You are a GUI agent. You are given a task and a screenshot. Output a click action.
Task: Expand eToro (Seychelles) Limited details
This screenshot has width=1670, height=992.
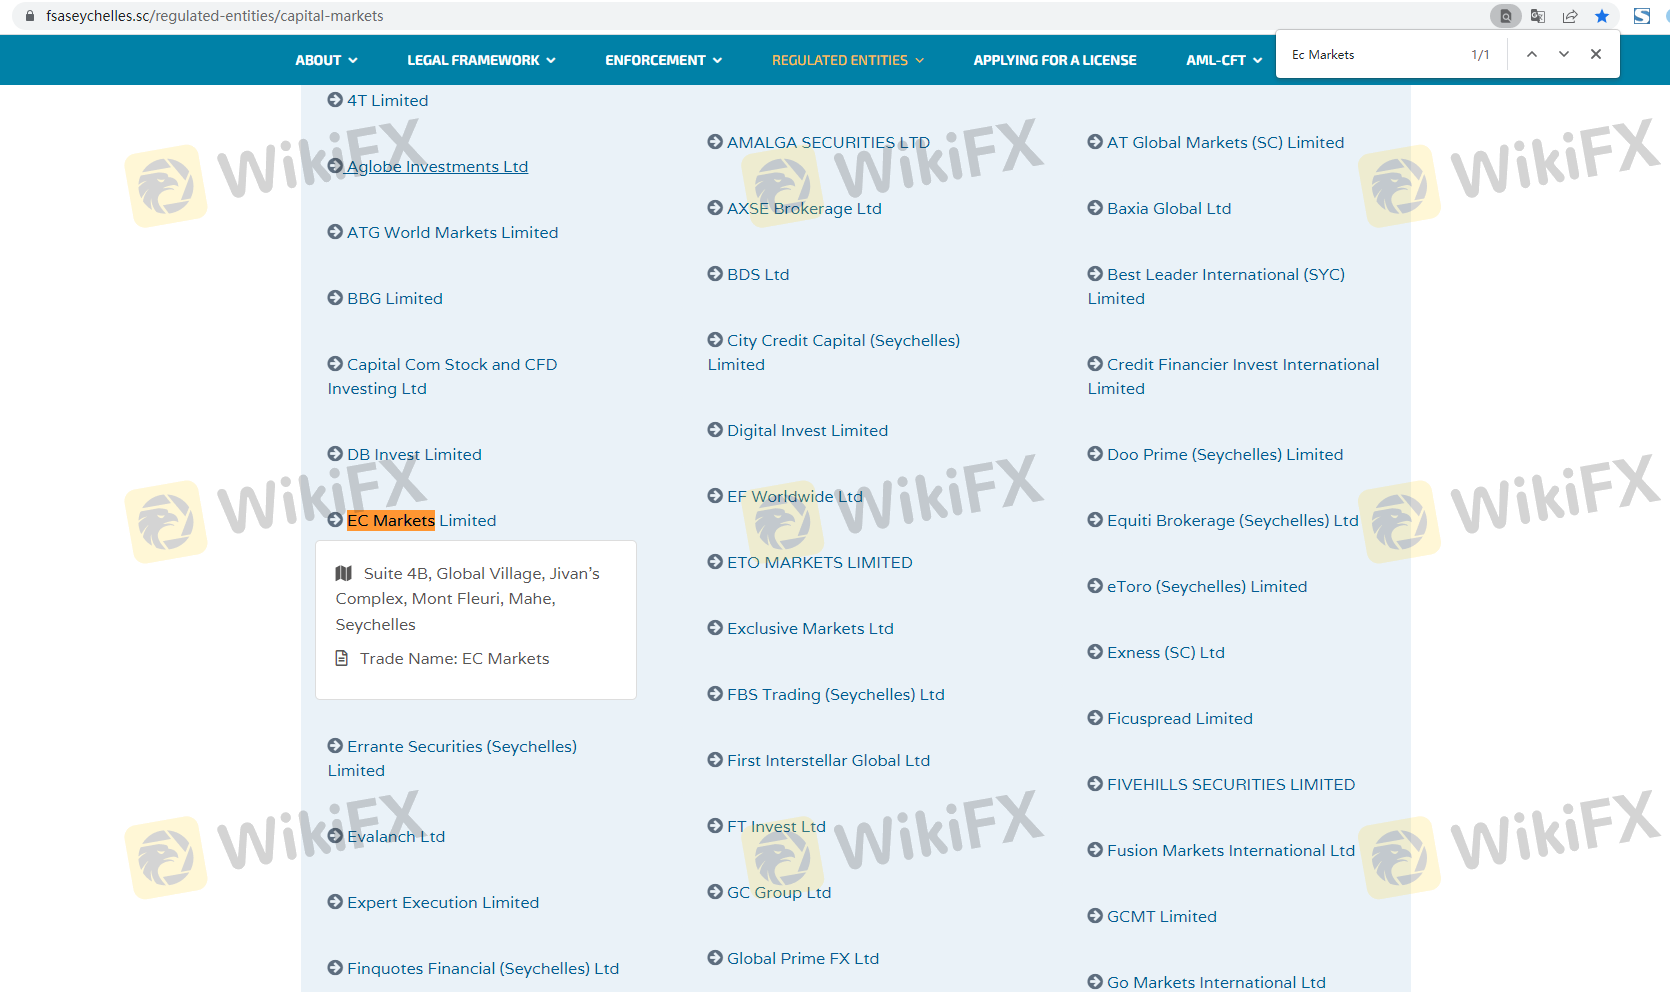coord(1206,586)
